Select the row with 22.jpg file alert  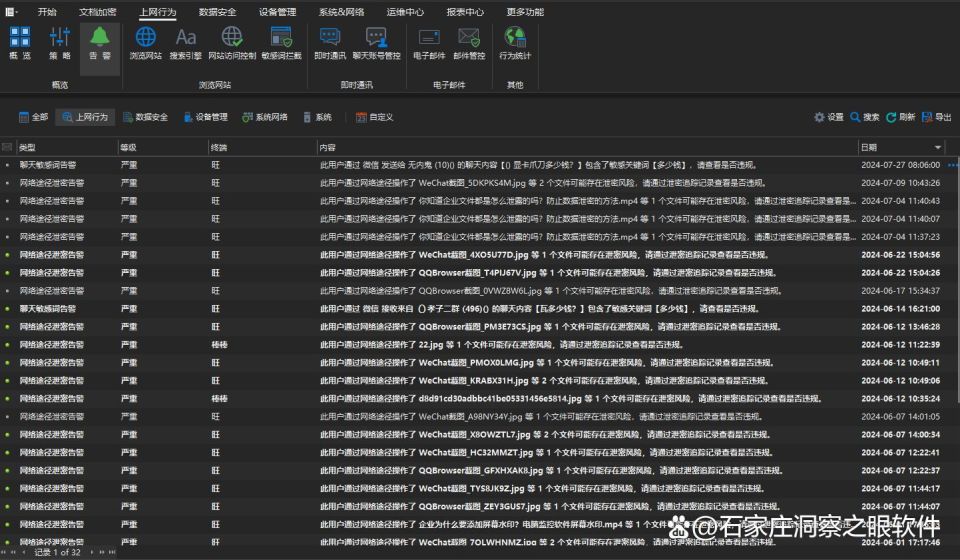click(473, 345)
